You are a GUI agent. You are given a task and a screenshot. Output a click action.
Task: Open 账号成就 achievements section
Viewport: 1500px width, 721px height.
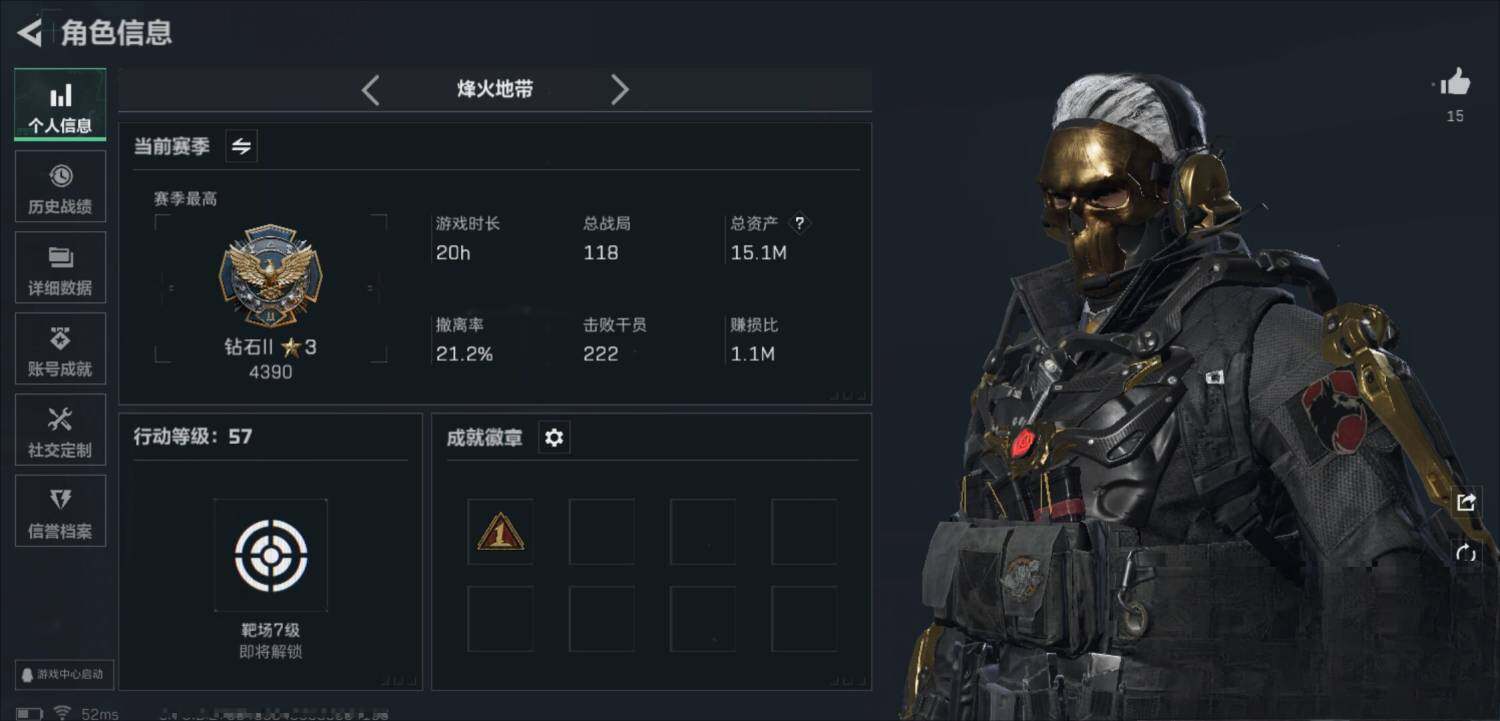60,349
